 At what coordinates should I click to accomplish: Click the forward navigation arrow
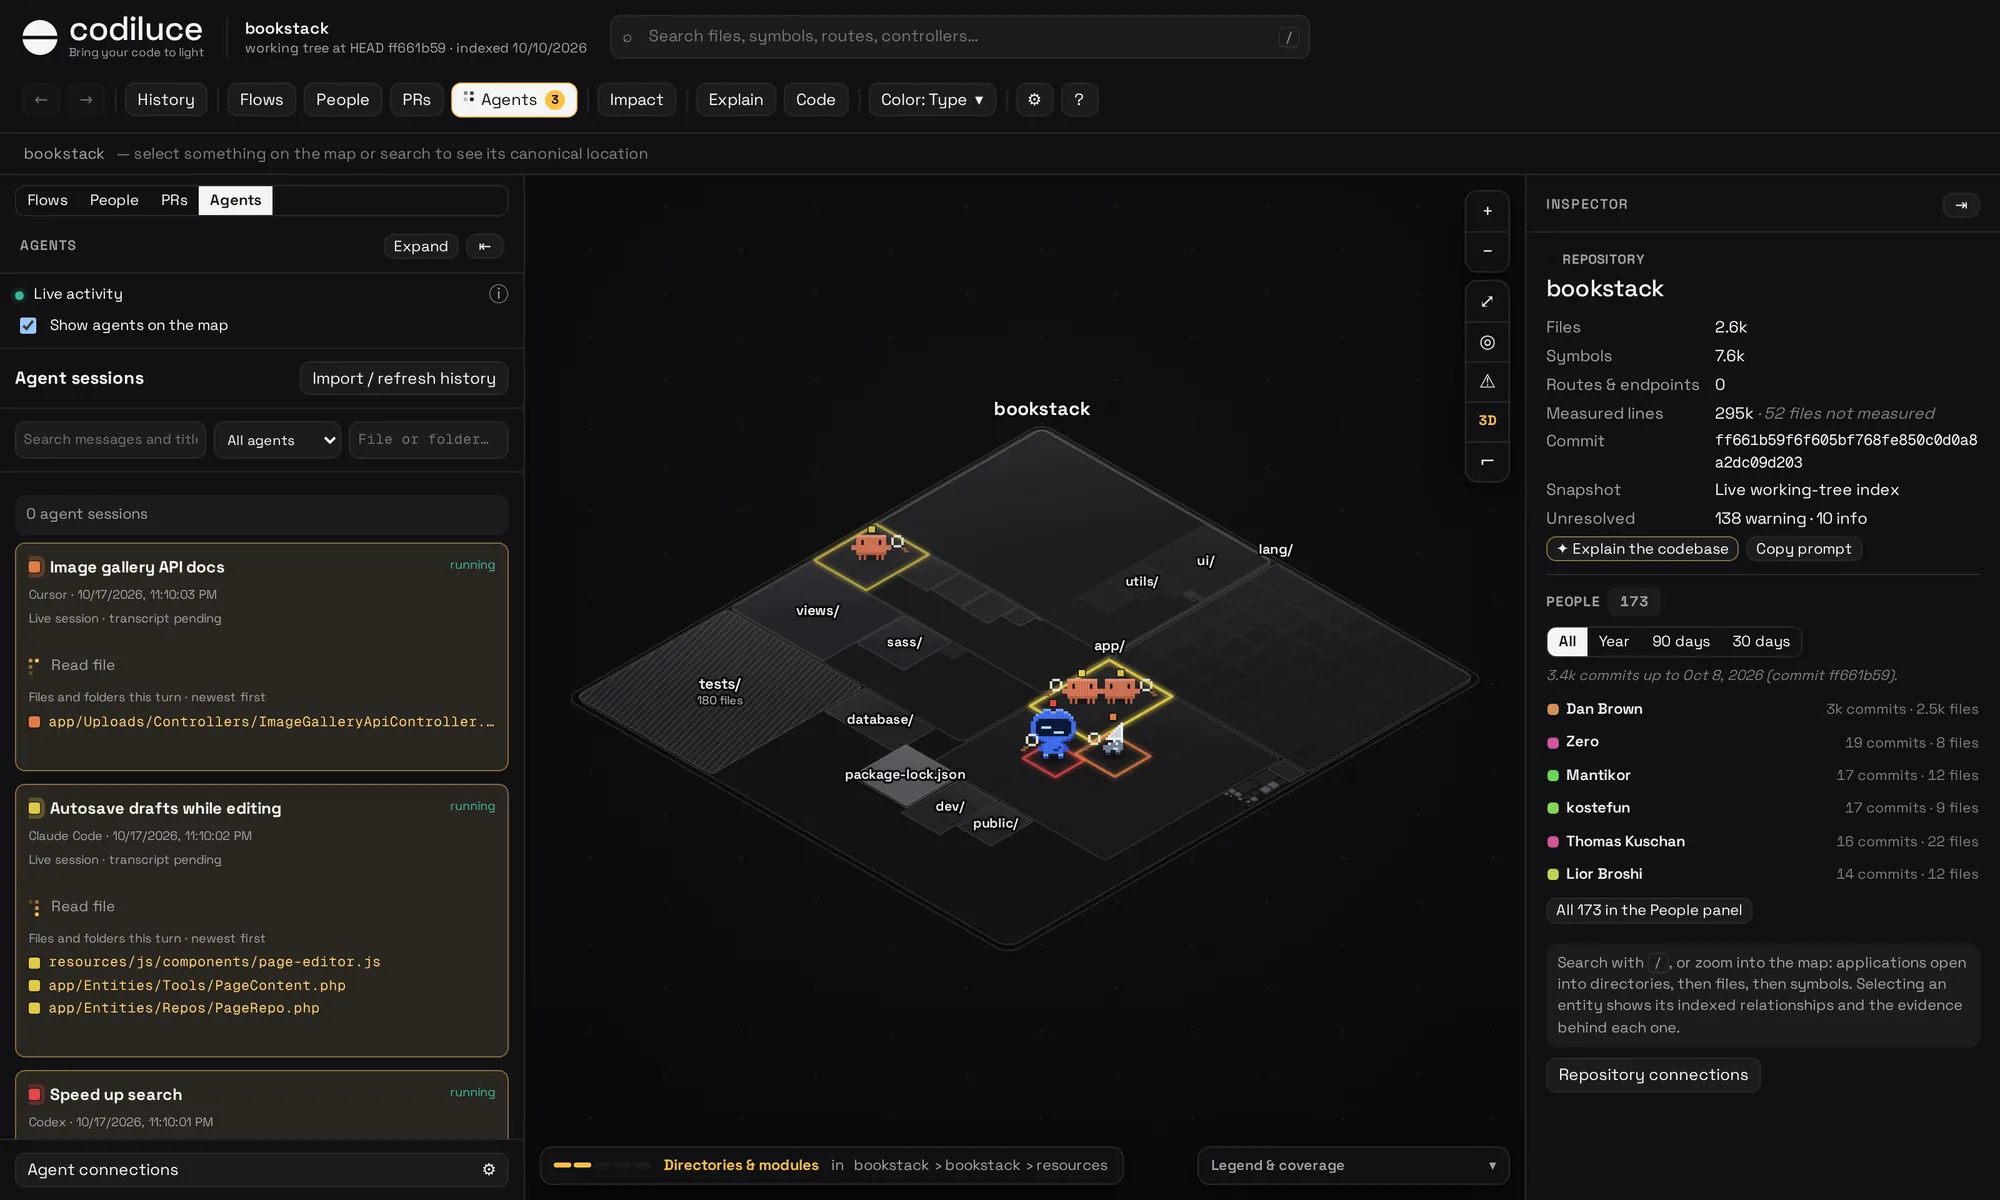pos(86,100)
